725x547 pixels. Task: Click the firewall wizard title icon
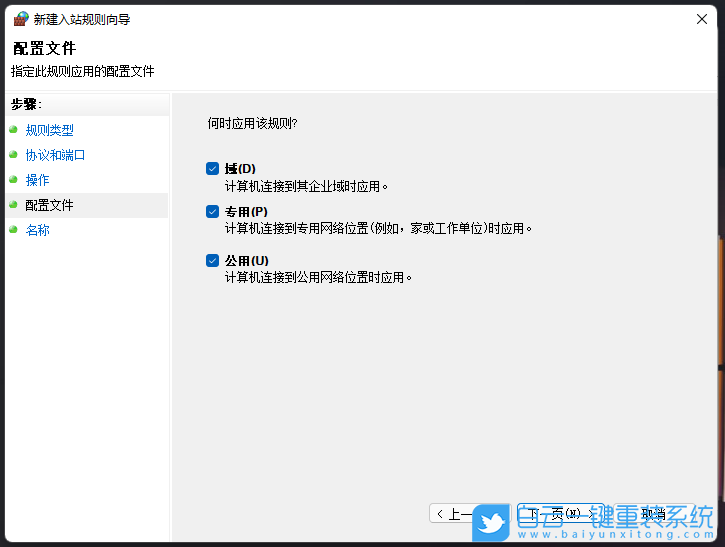click(x=21, y=19)
